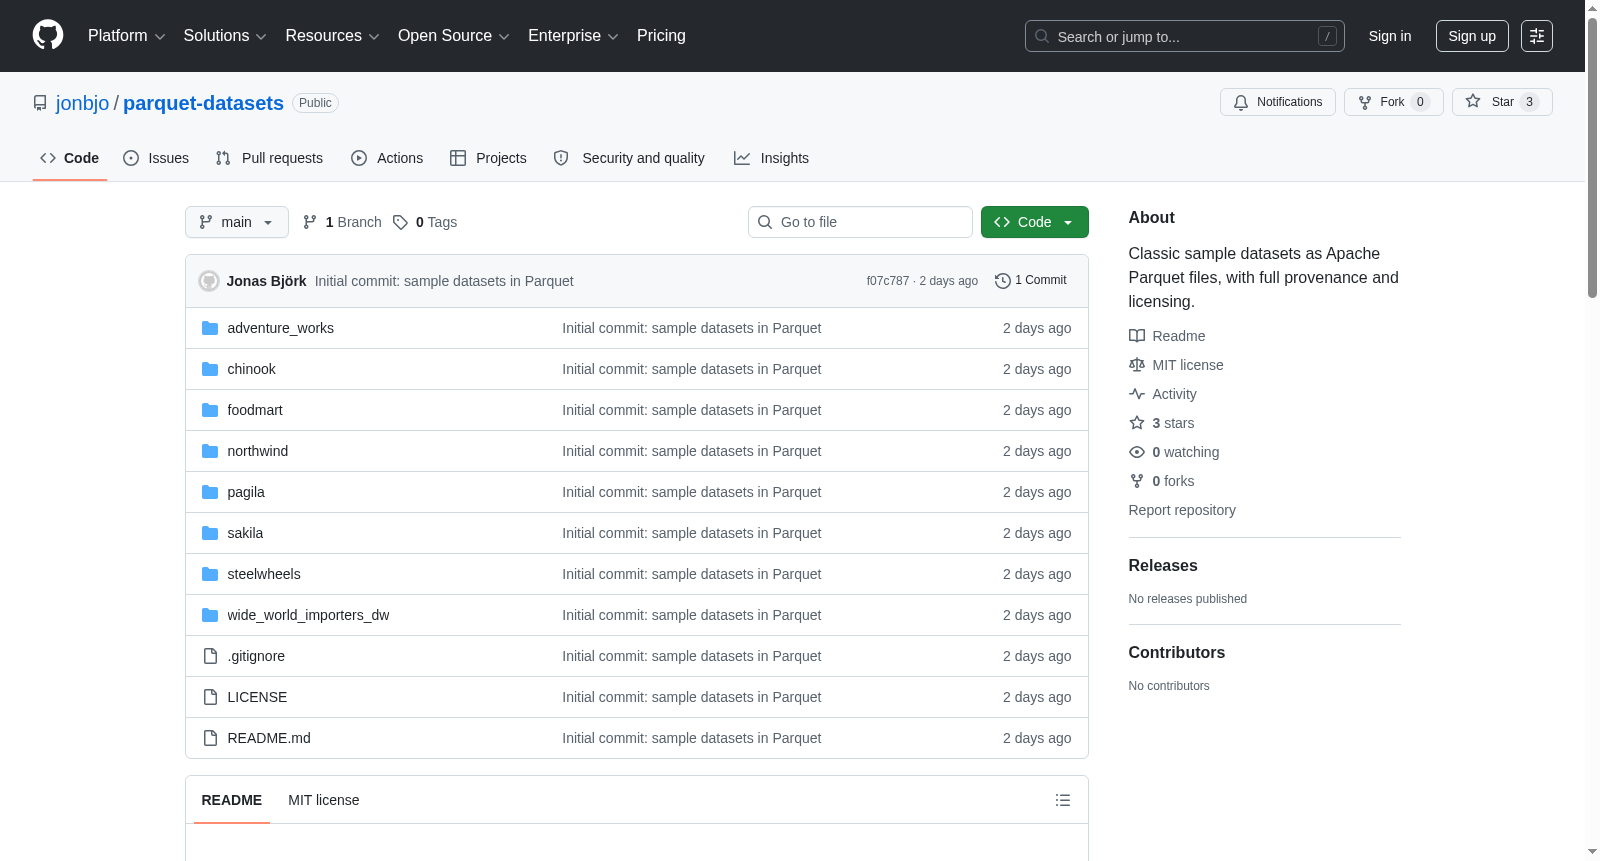Open the sakila folder name
The height and width of the screenshot is (861, 1600).
click(245, 533)
